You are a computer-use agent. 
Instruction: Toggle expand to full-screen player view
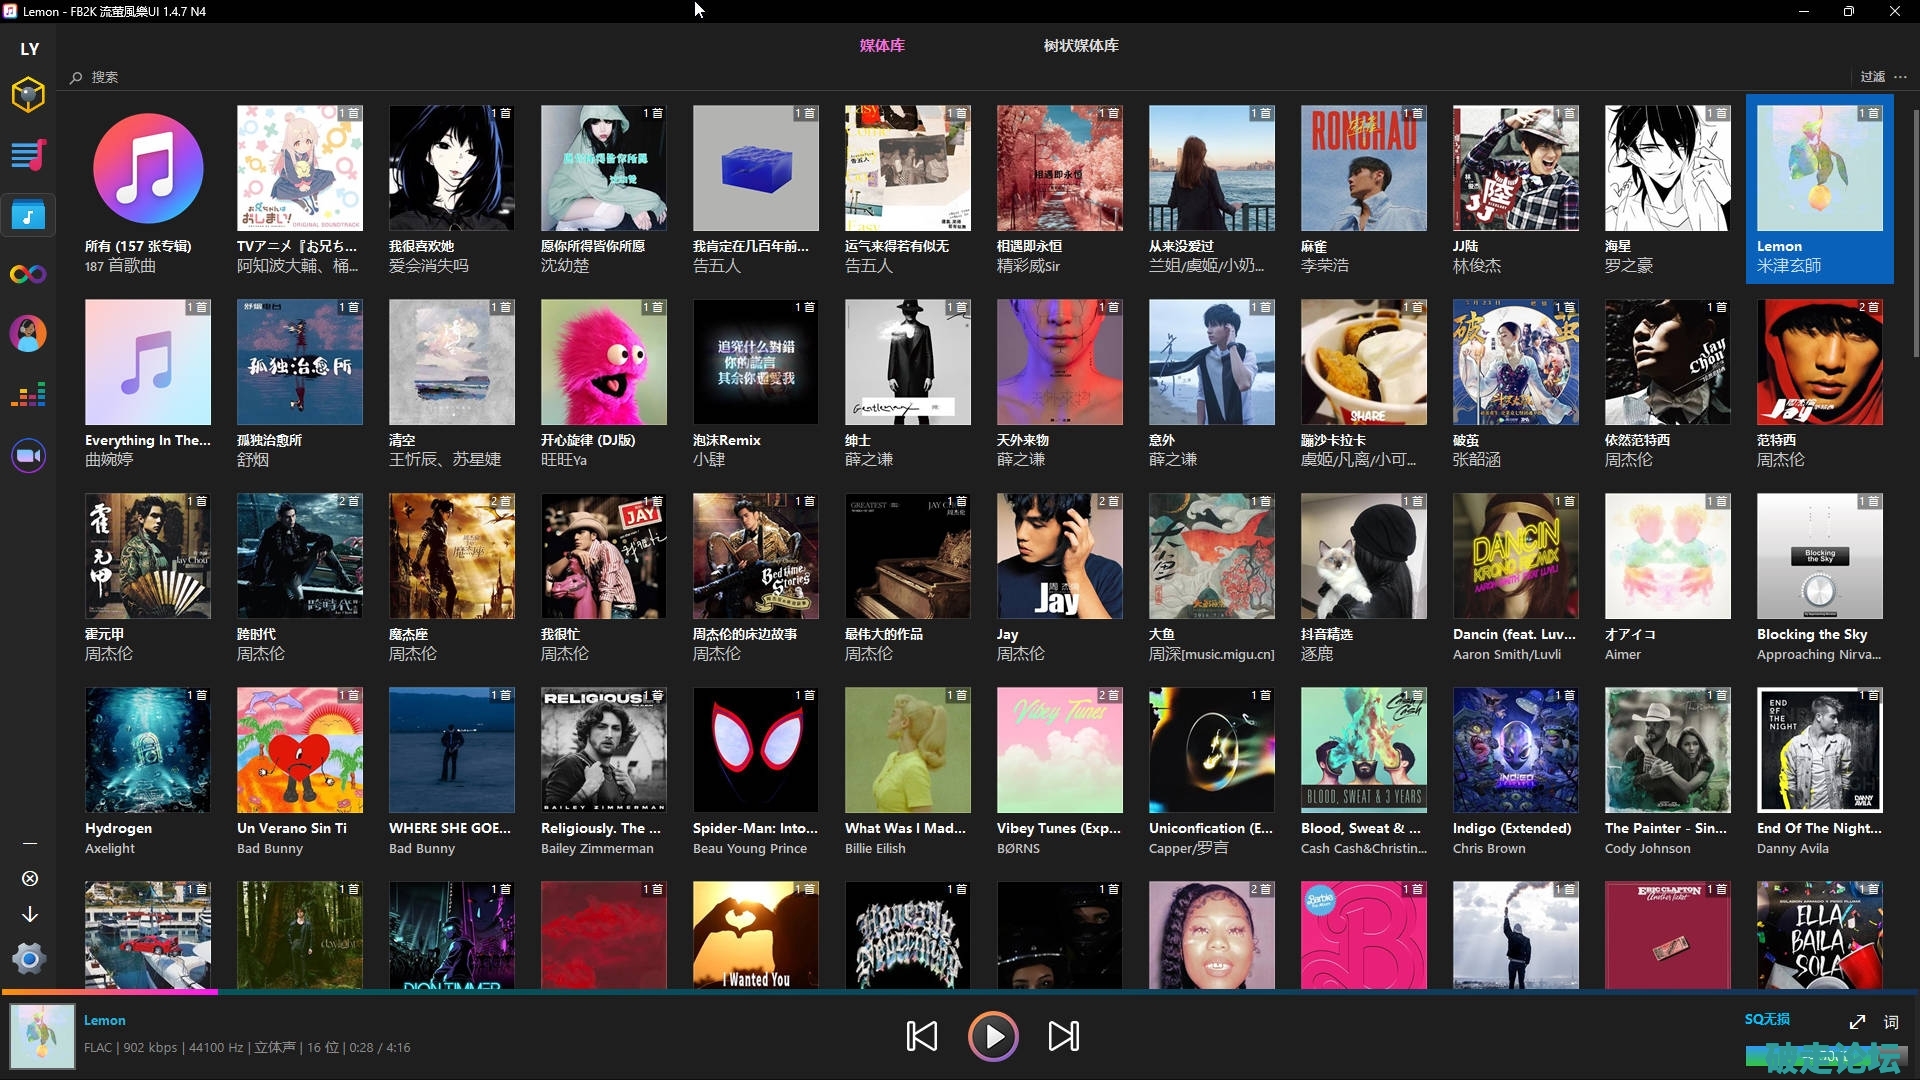1857,1022
